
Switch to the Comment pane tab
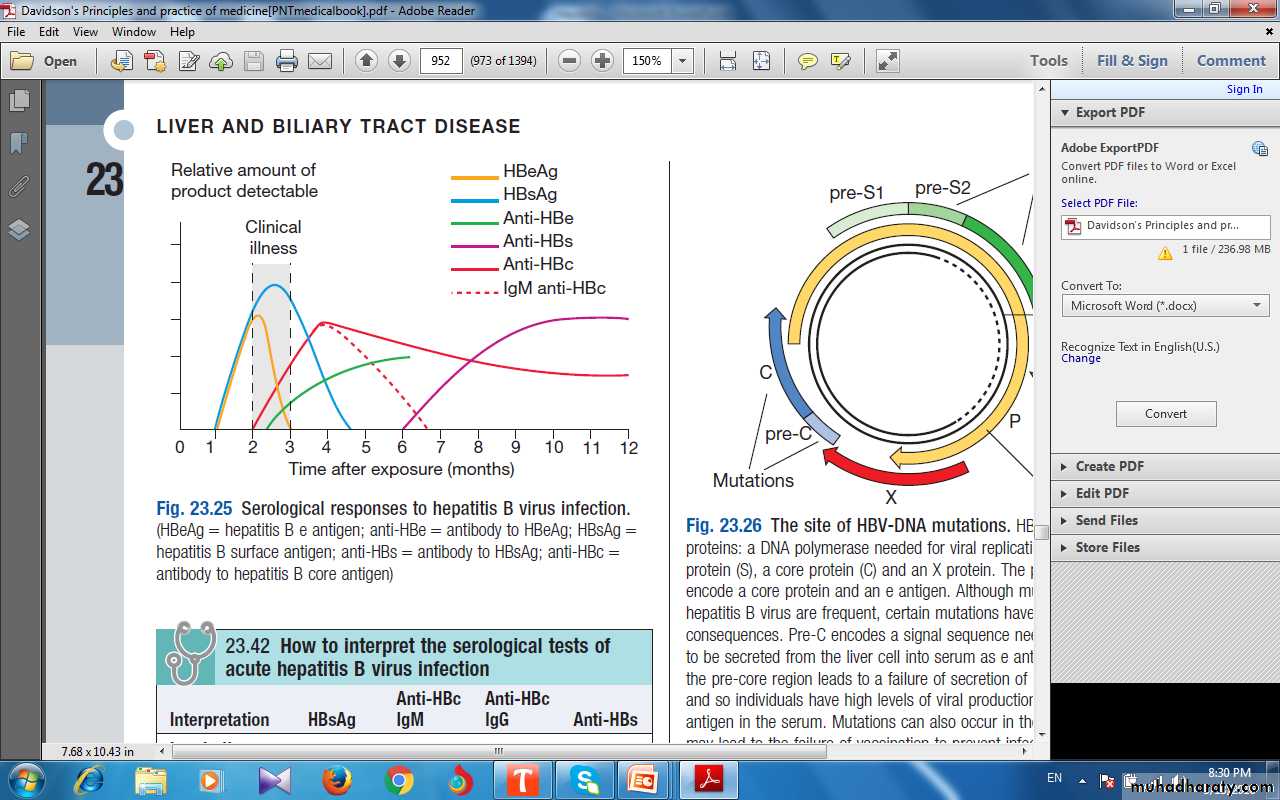click(x=1231, y=60)
